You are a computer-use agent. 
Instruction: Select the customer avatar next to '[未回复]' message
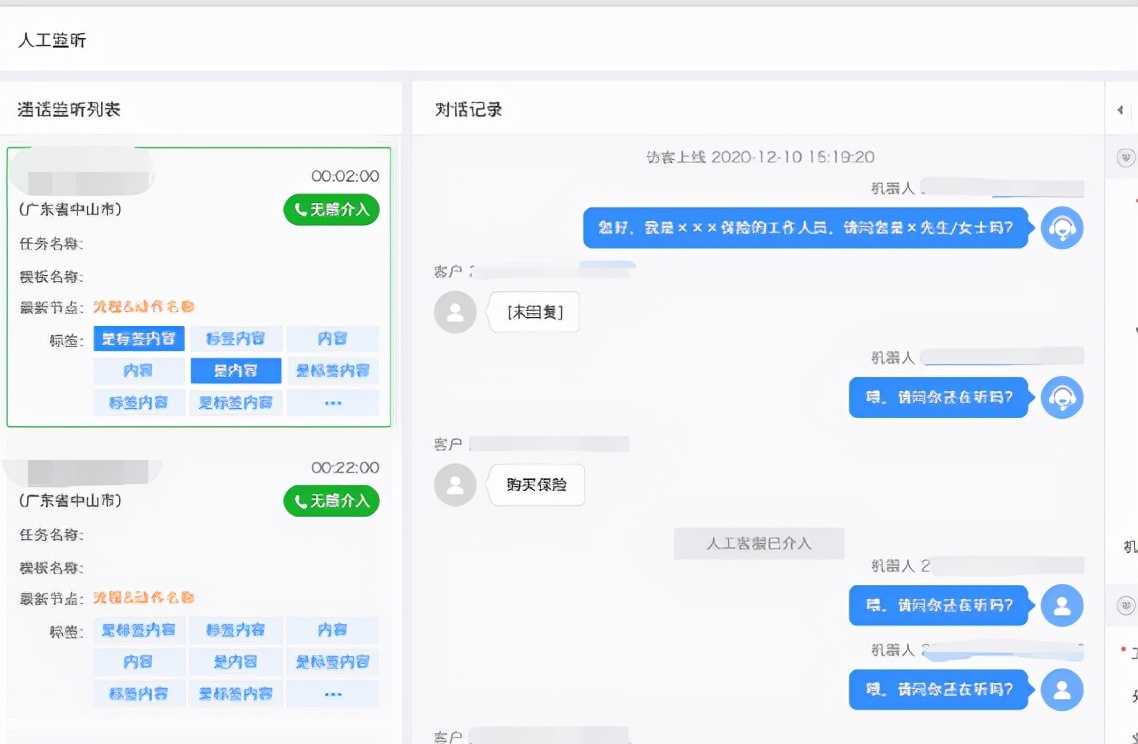click(x=455, y=311)
